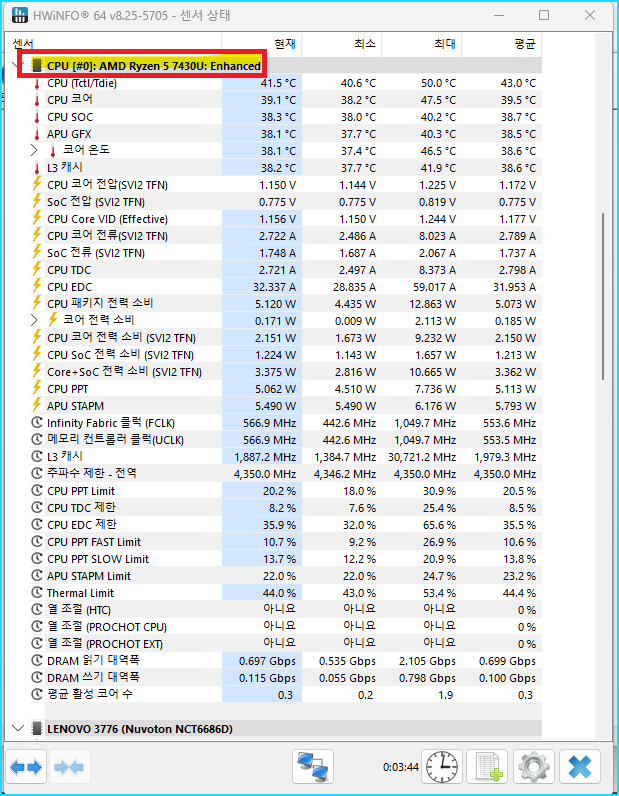Reset the elapsed time clock
The image size is (619, 796).
click(x=441, y=767)
